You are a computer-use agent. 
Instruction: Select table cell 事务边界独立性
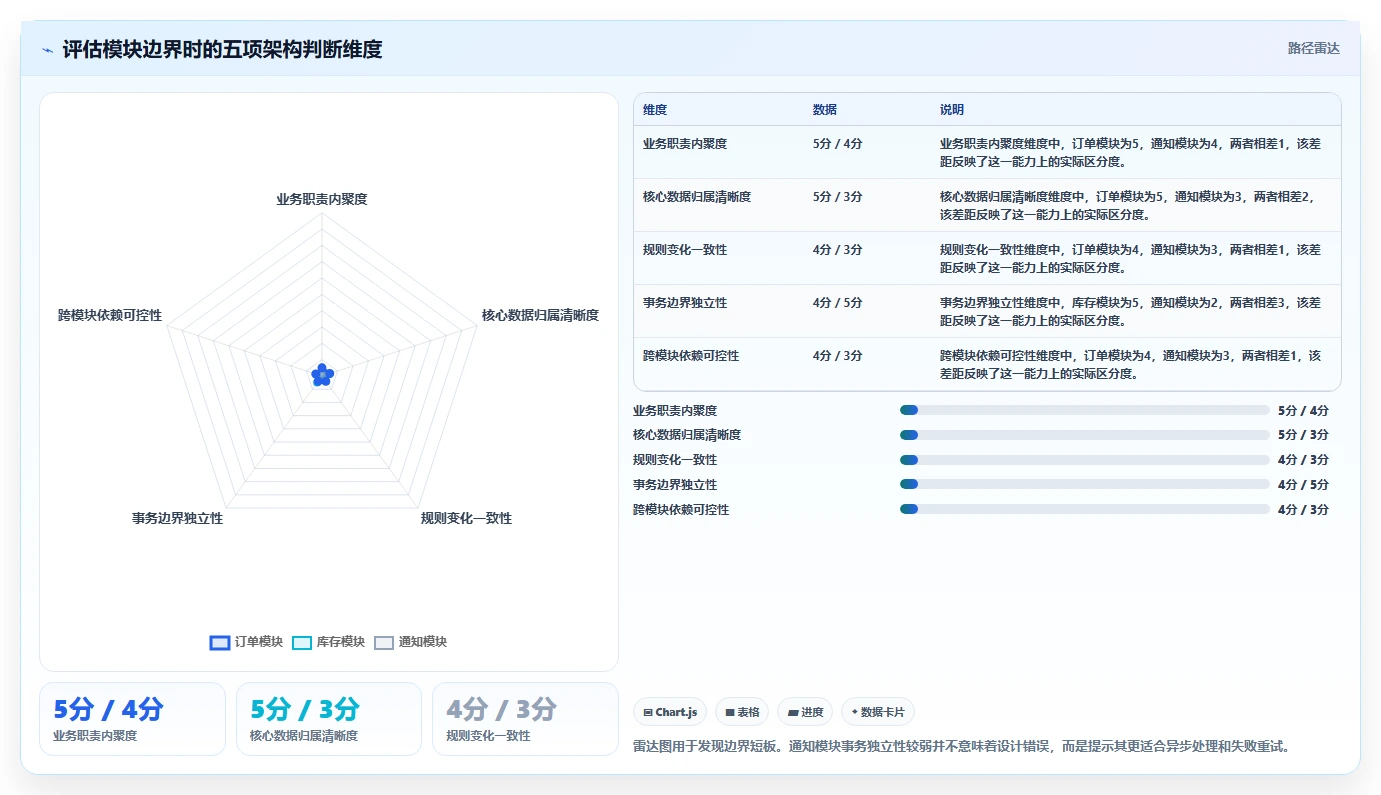(685, 303)
